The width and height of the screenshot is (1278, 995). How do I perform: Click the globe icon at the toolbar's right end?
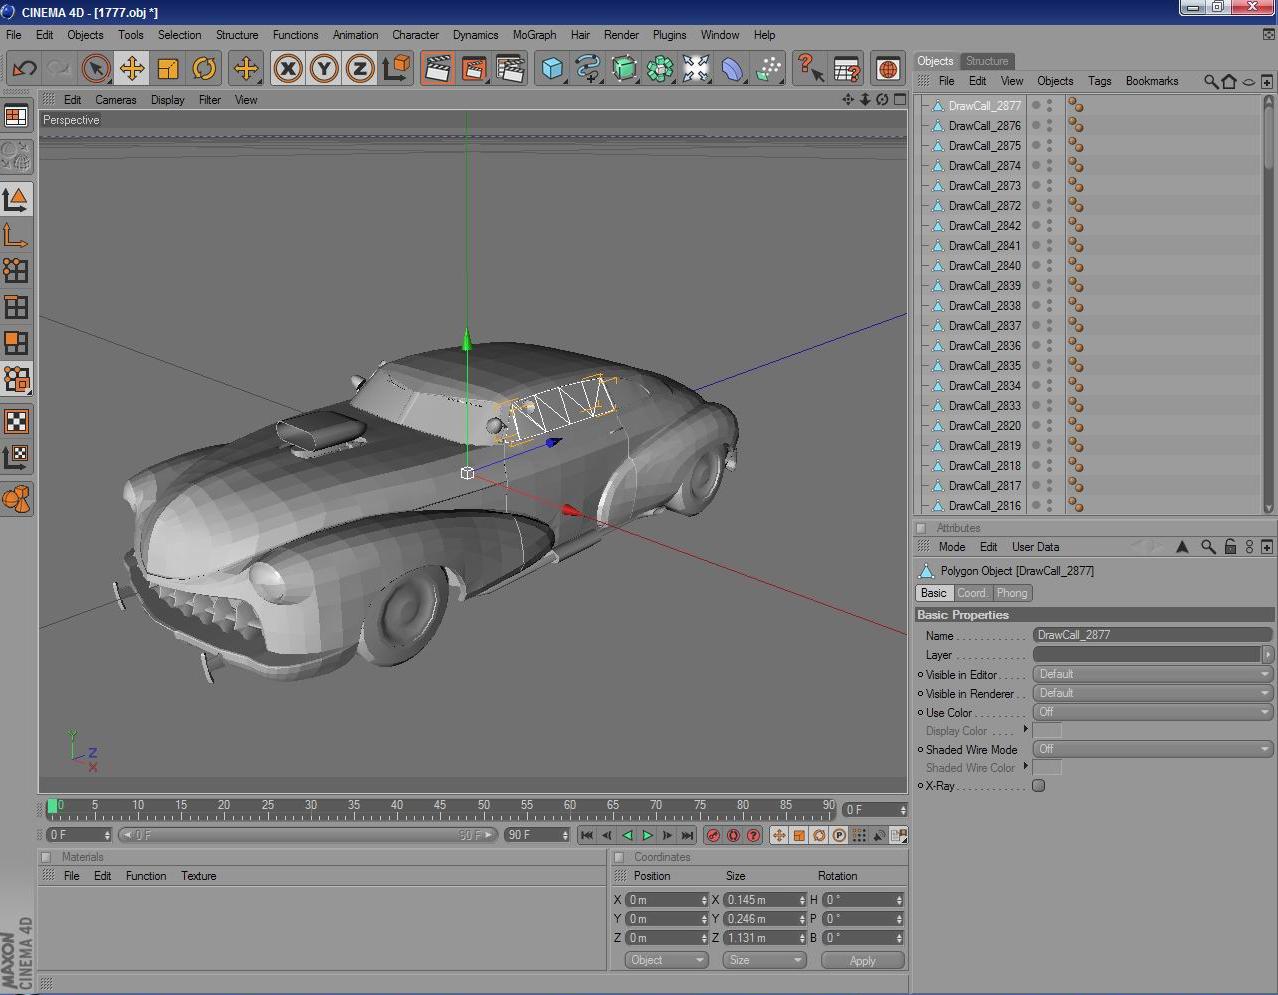click(887, 69)
